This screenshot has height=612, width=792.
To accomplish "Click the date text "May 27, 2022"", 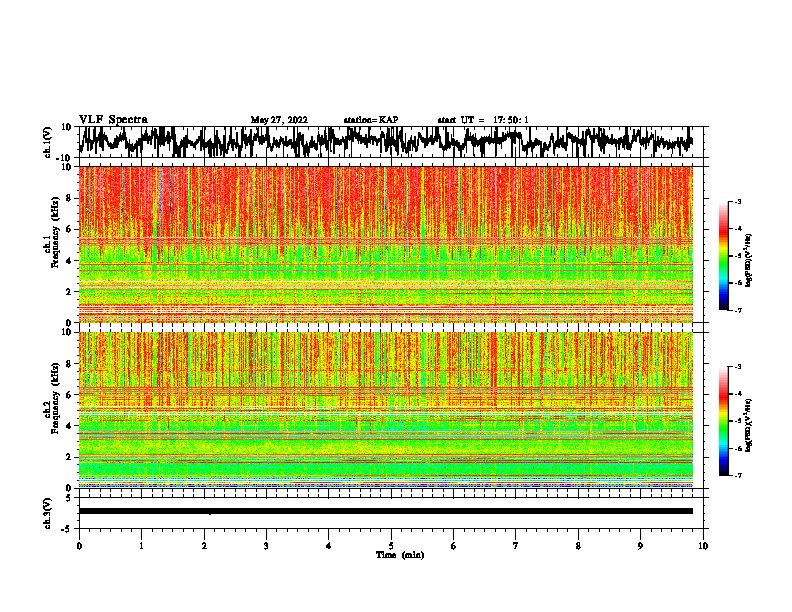I will point(279,120).
